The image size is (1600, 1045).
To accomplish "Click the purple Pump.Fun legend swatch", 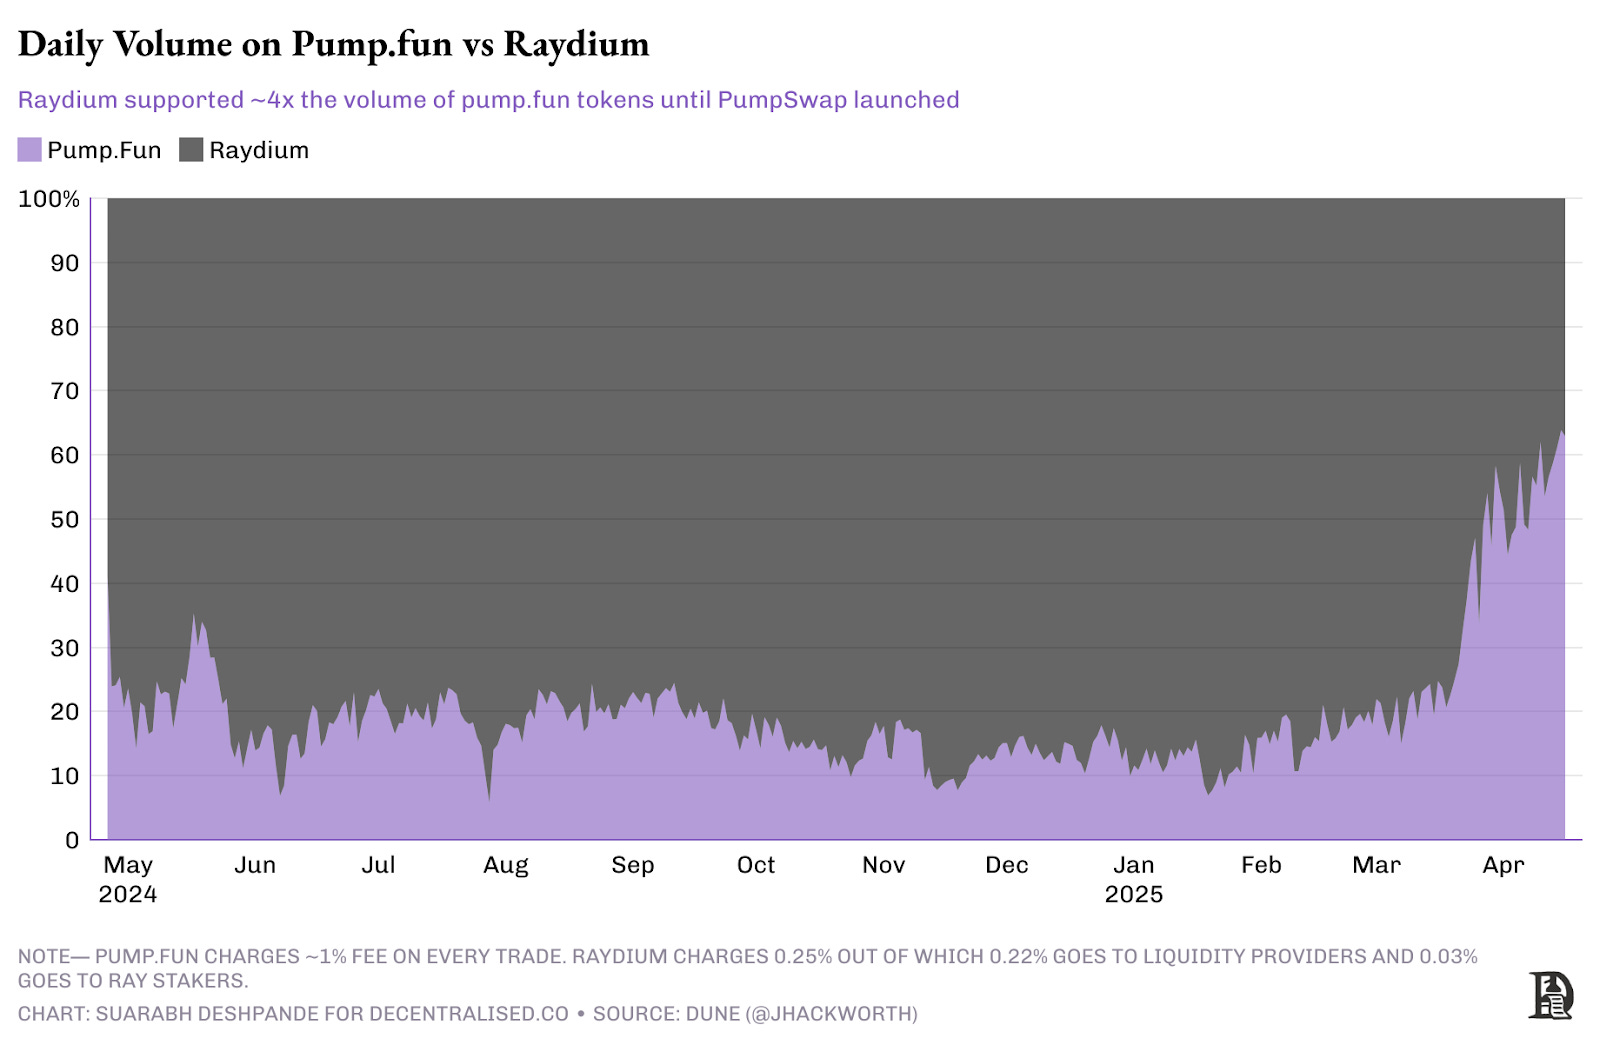I will (x=29, y=150).
